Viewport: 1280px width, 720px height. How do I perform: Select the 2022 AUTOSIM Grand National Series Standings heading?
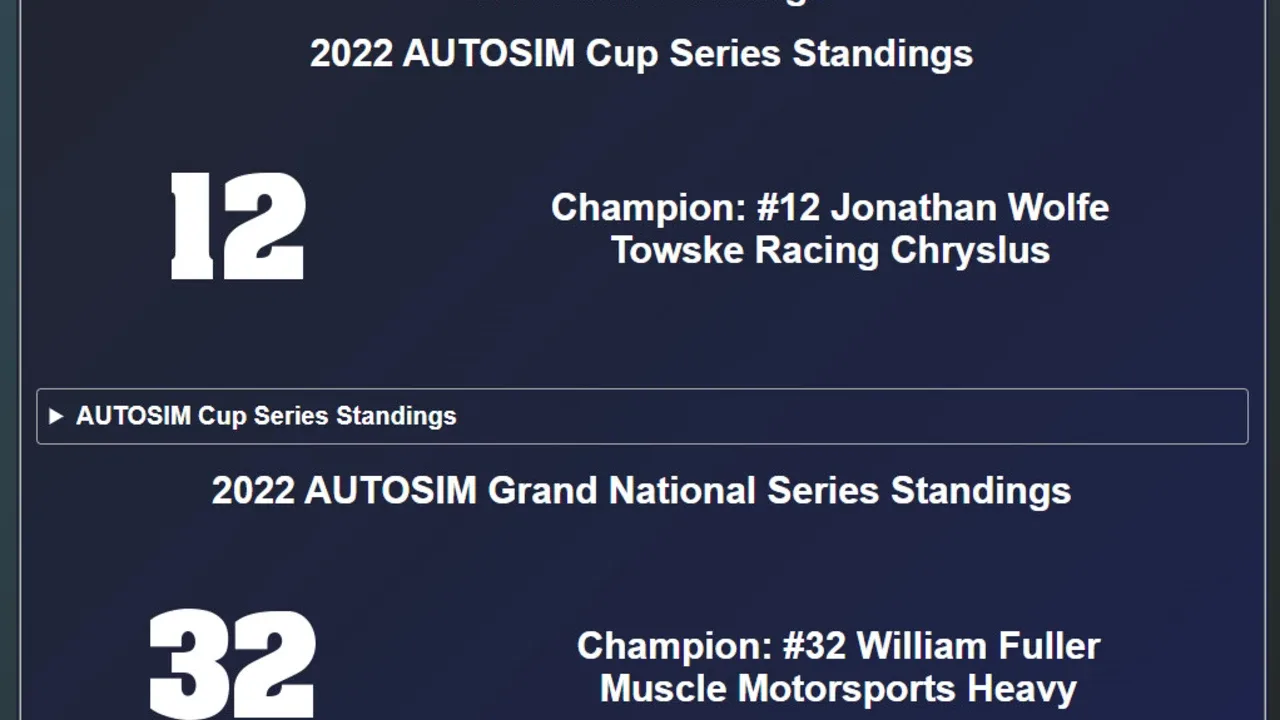pos(641,491)
